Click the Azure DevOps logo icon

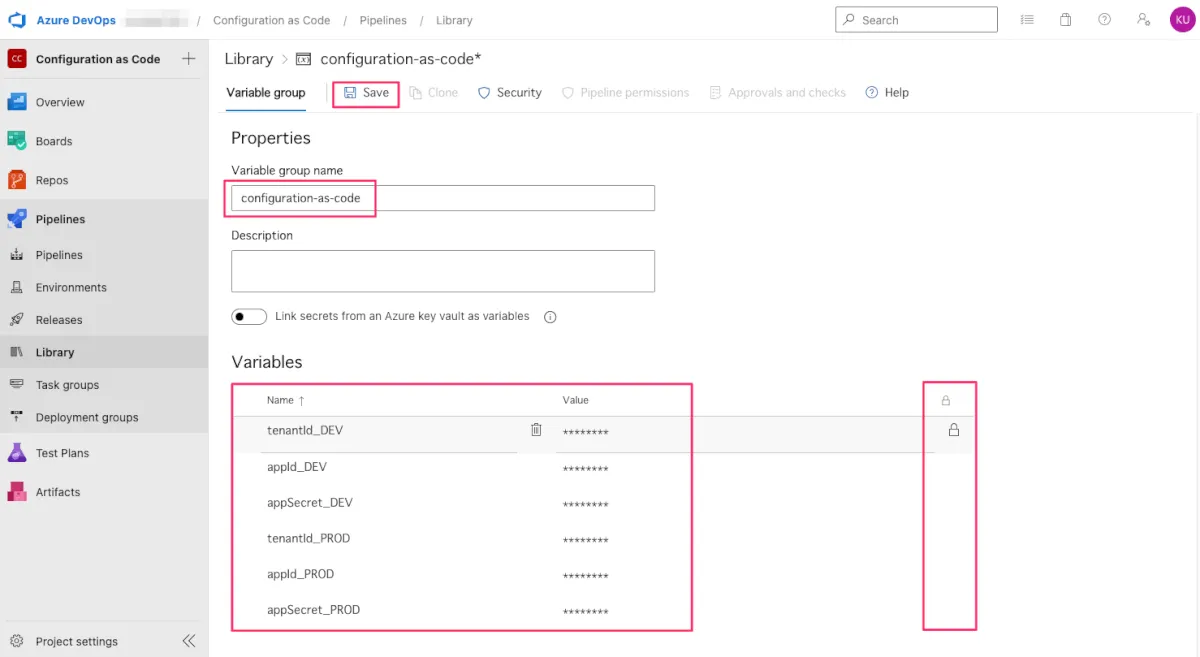(x=17, y=20)
